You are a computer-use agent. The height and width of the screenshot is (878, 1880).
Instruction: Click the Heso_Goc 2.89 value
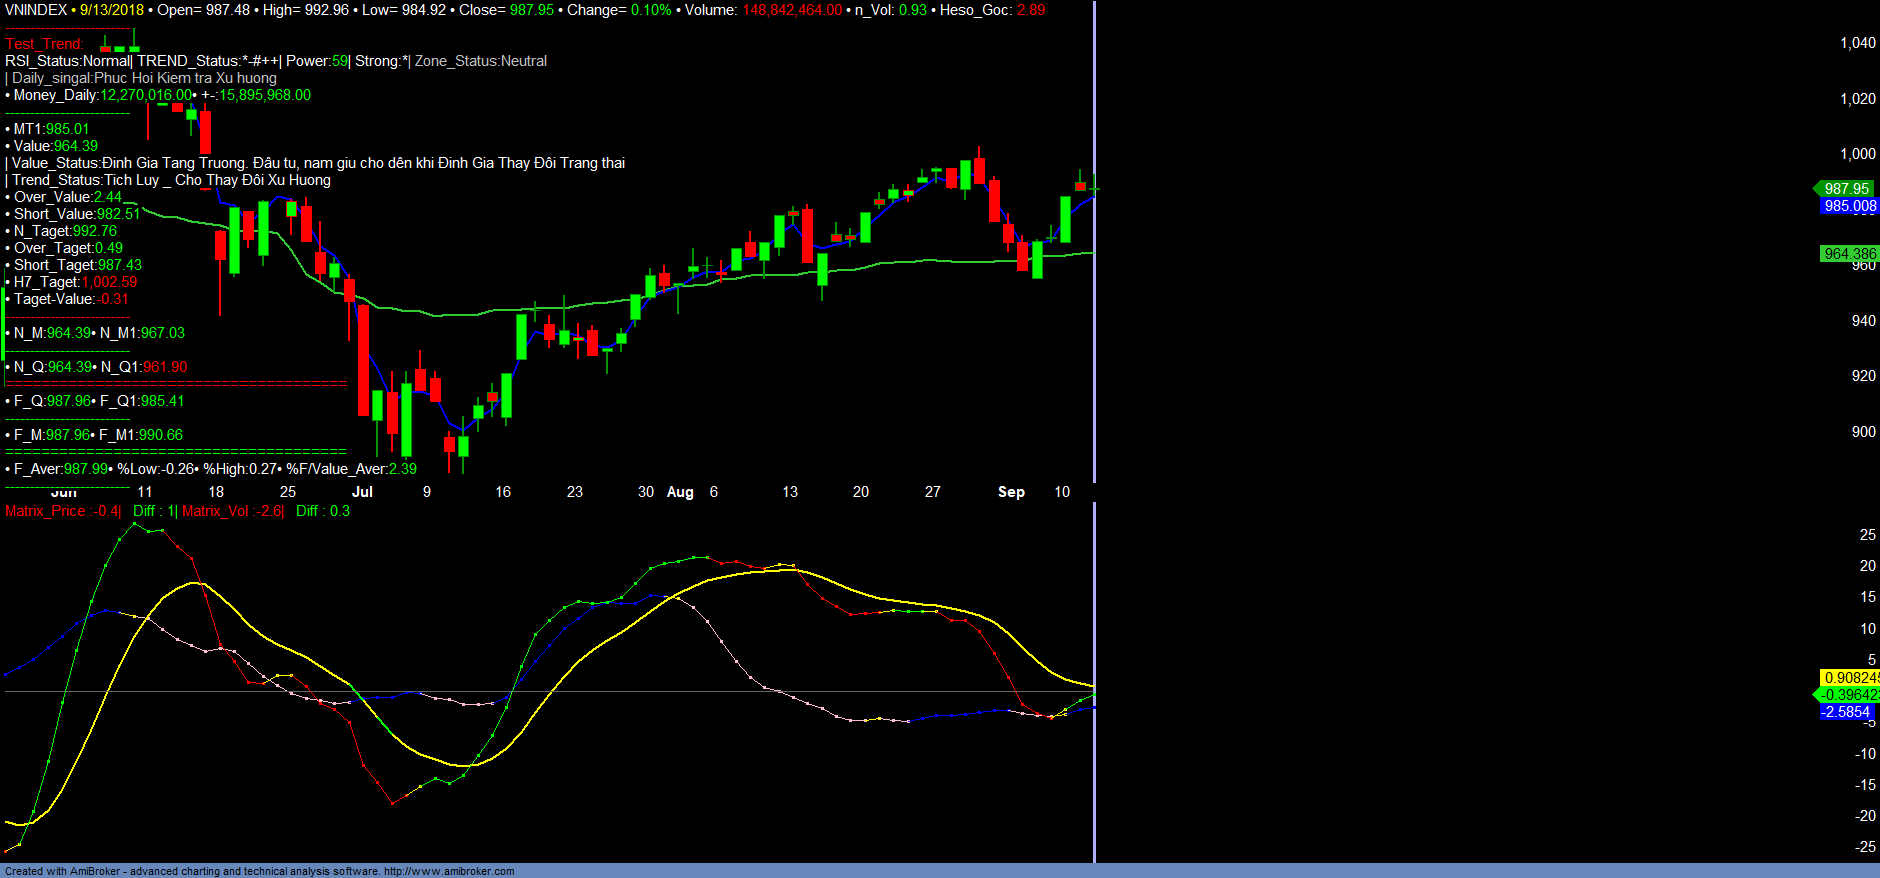click(x=1030, y=10)
